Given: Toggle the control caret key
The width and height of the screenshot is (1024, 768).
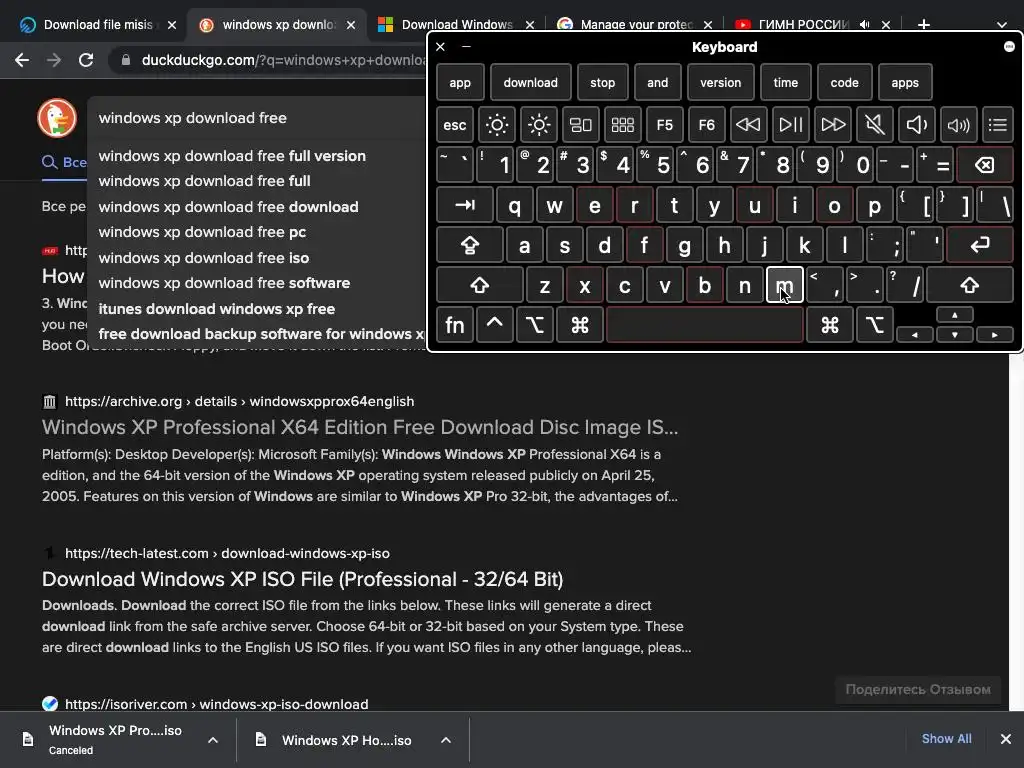Looking at the screenshot, I should 494,325.
